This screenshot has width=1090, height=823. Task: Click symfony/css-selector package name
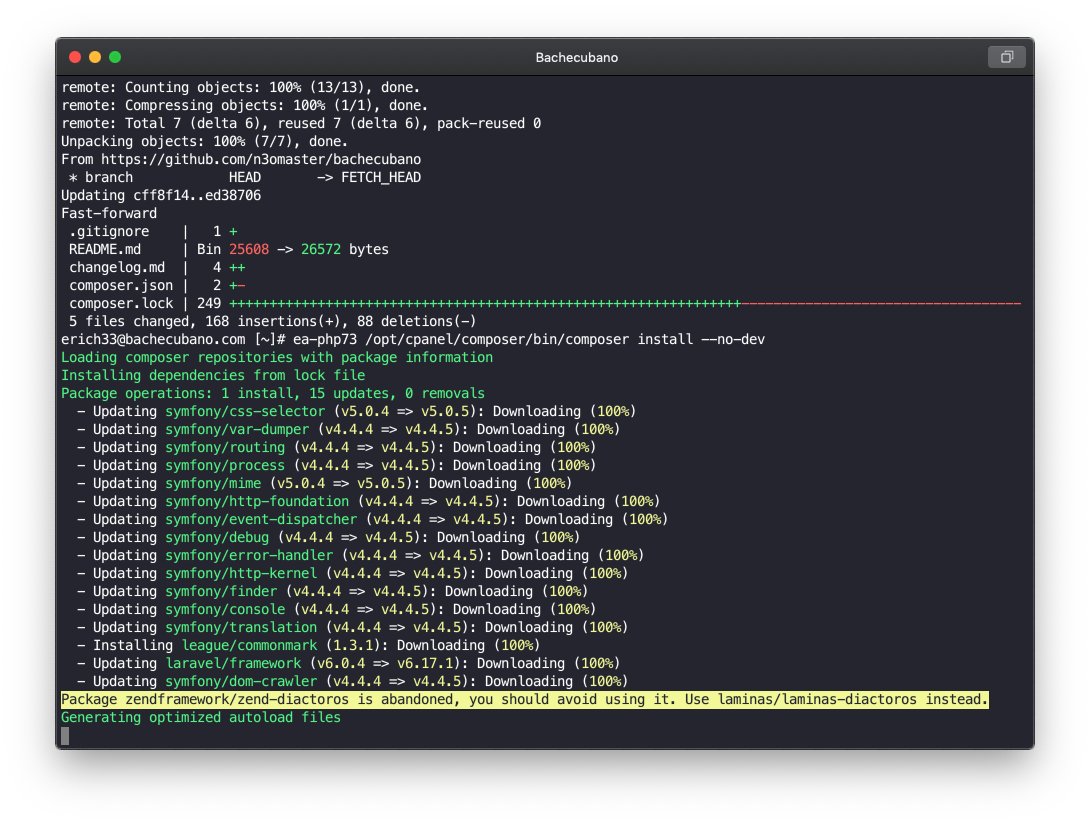coord(245,412)
